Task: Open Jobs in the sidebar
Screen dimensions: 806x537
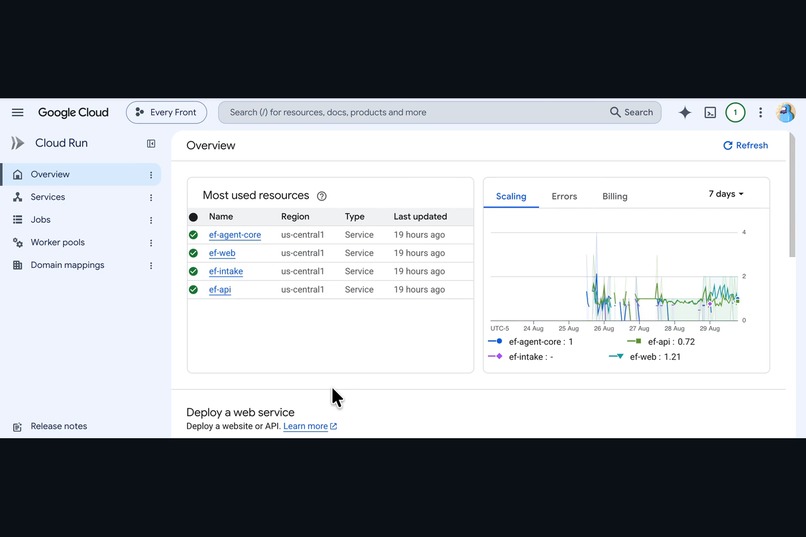Action: coord(41,219)
